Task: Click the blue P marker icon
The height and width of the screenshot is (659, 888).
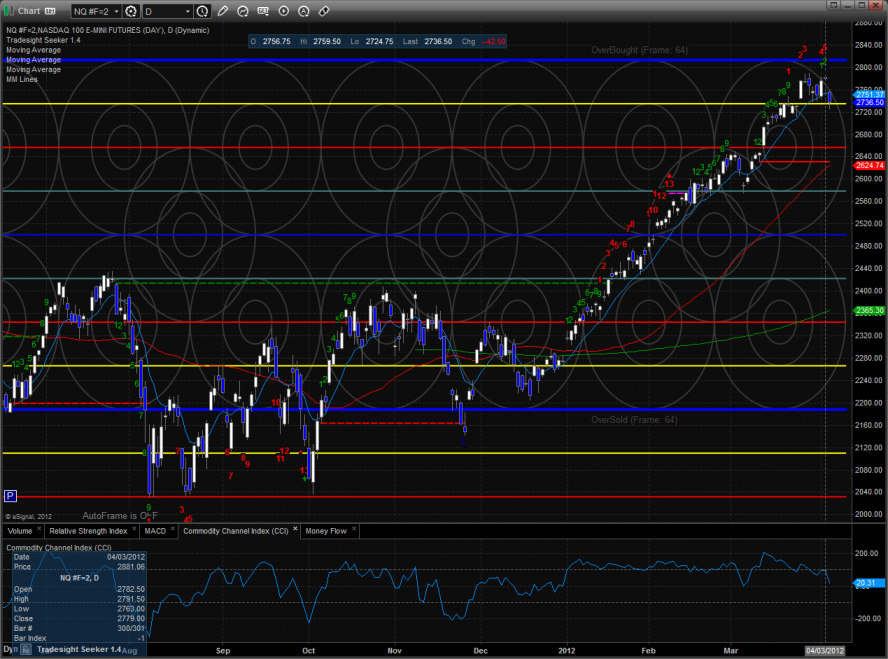Action: 11,495
